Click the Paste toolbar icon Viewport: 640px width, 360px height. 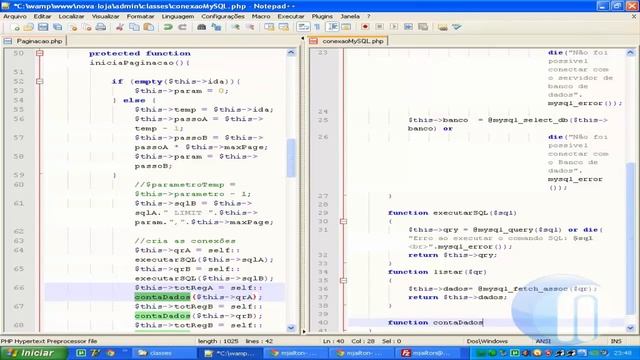[149, 27]
